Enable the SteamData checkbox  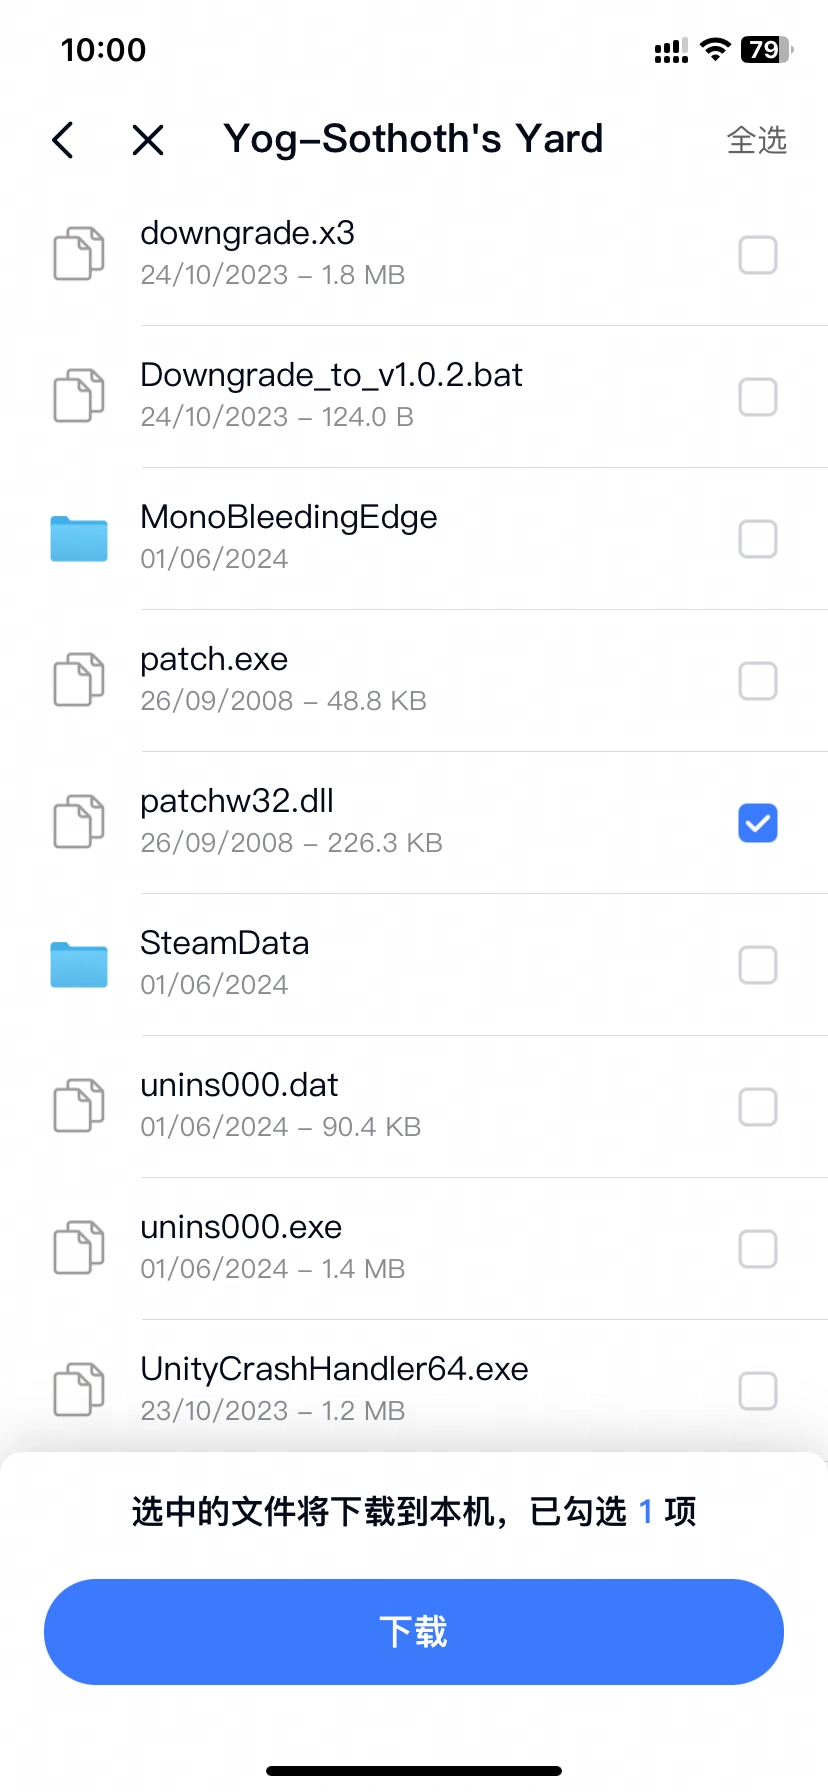point(757,965)
